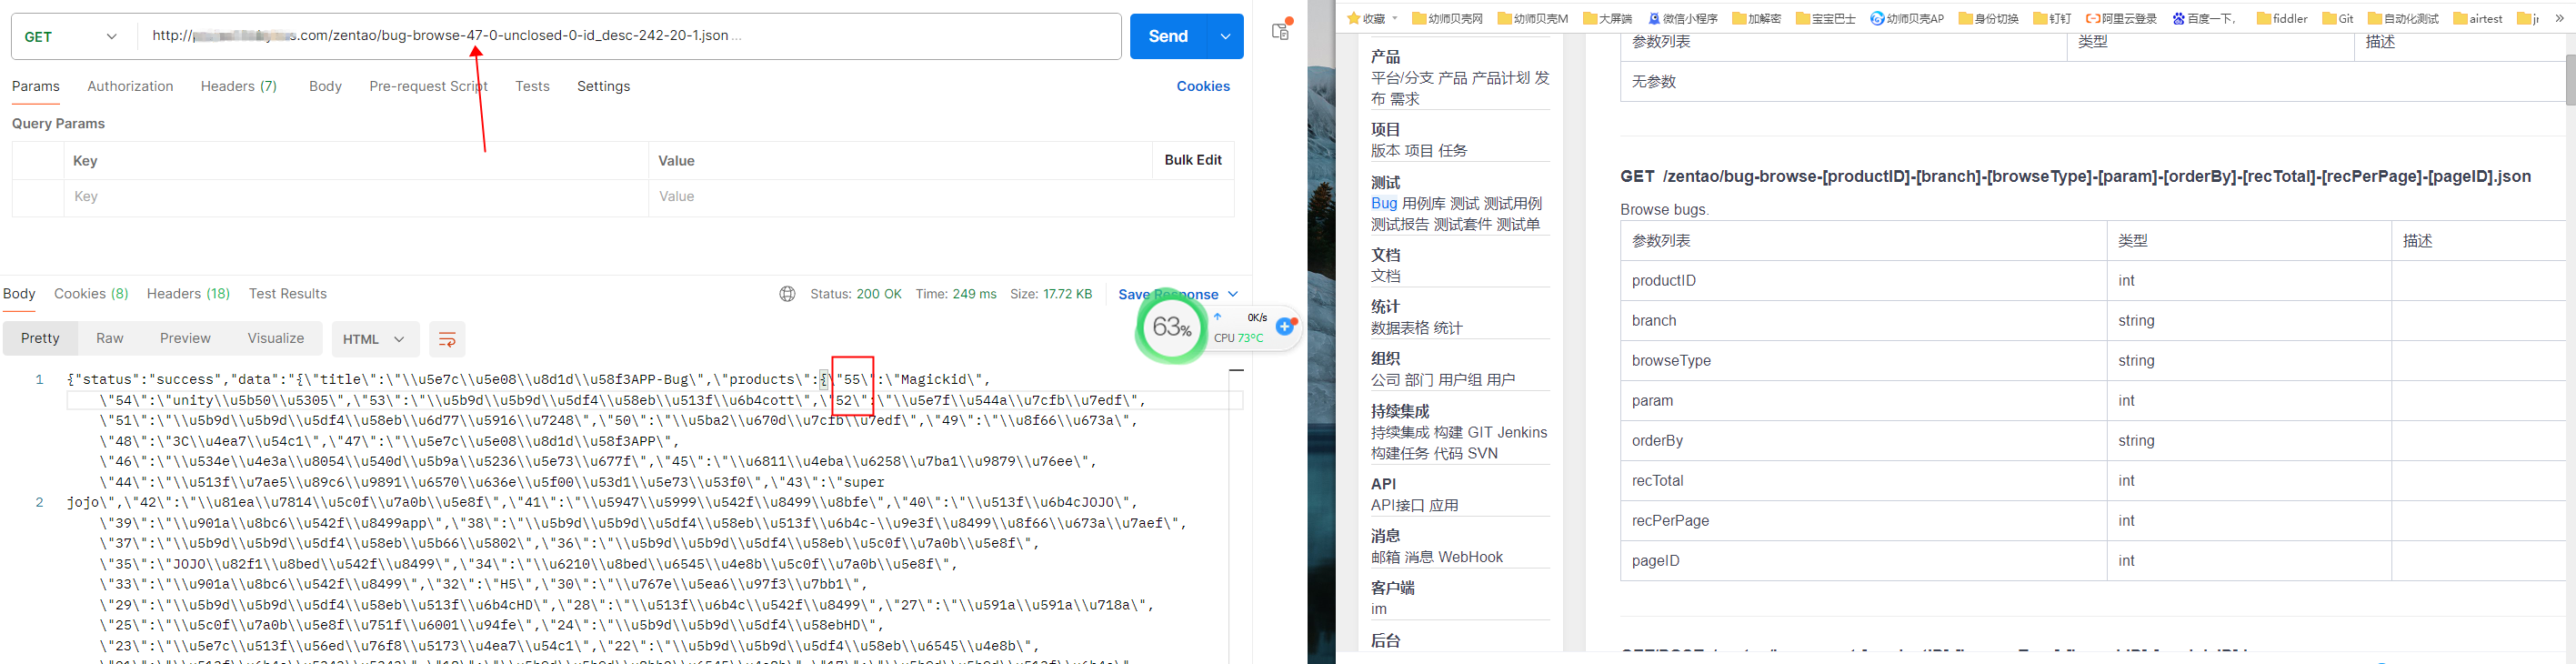Viewport: 2576px width, 664px height.
Task: Open the 百度一下 bookmark
Action: click(x=2204, y=18)
